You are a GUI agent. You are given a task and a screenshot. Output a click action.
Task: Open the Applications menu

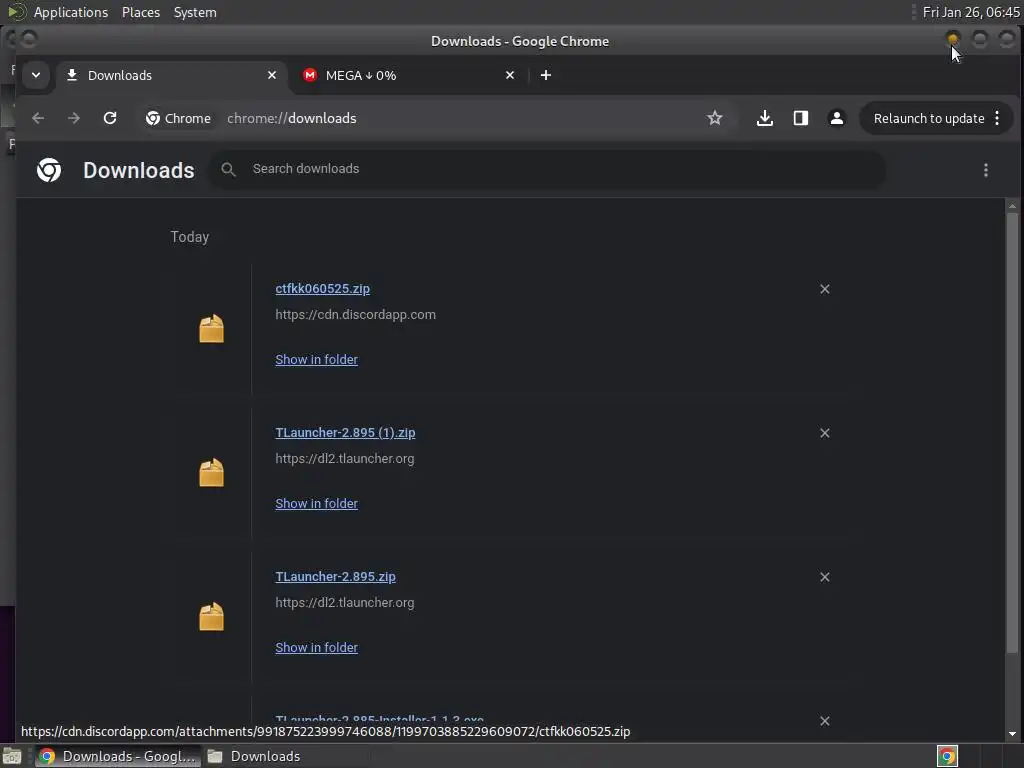71,12
